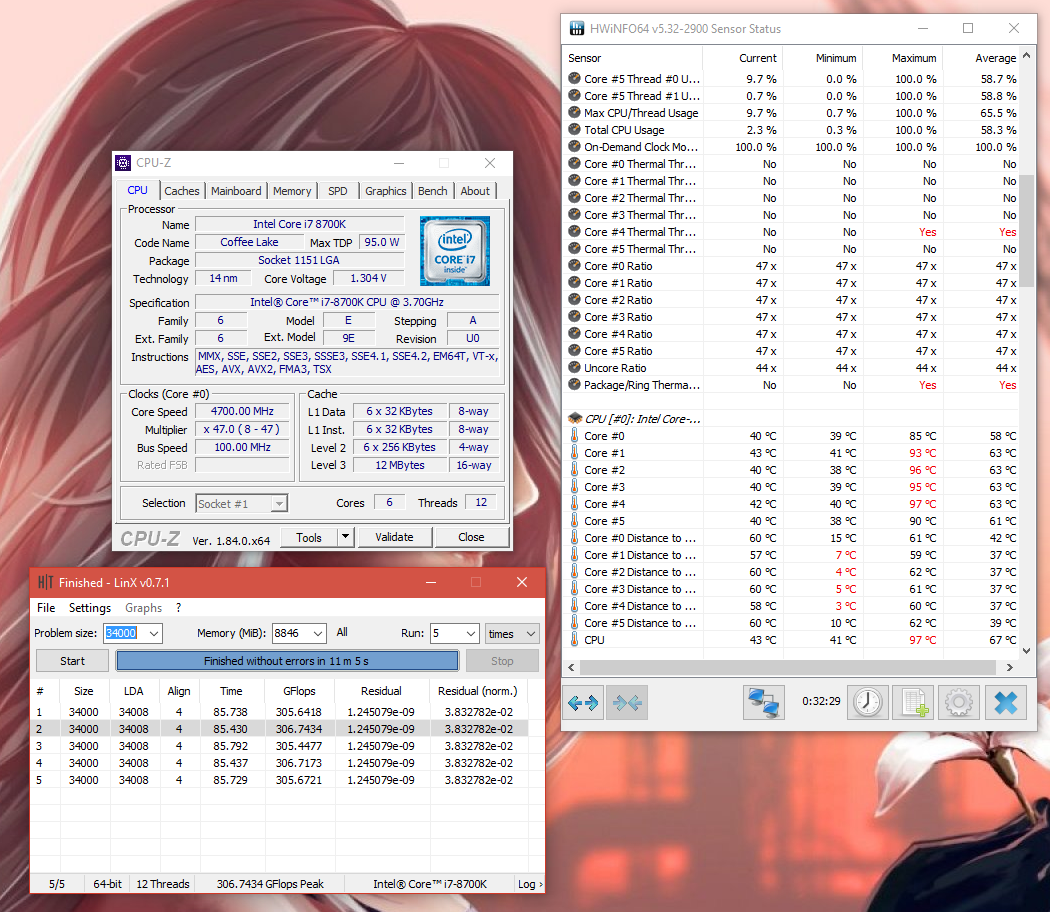Click gauge icon beside On-Demand Clock Modulation

click(575, 146)
